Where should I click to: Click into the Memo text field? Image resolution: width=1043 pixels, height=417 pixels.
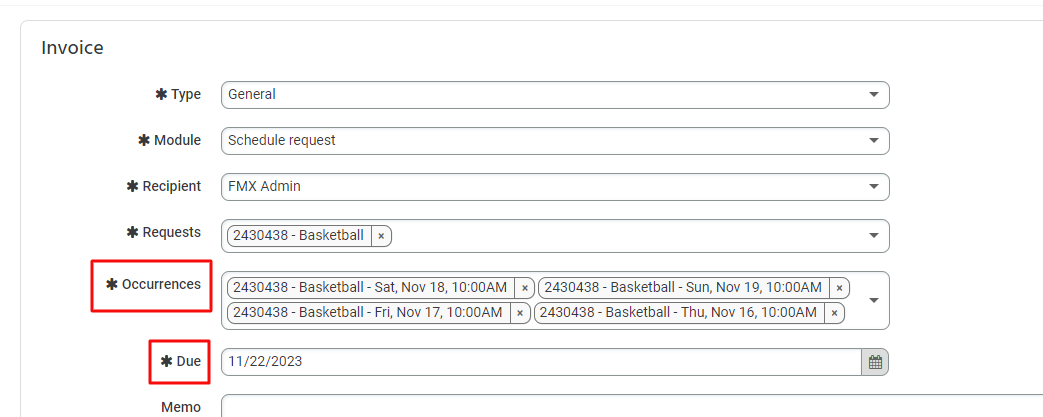600,407
